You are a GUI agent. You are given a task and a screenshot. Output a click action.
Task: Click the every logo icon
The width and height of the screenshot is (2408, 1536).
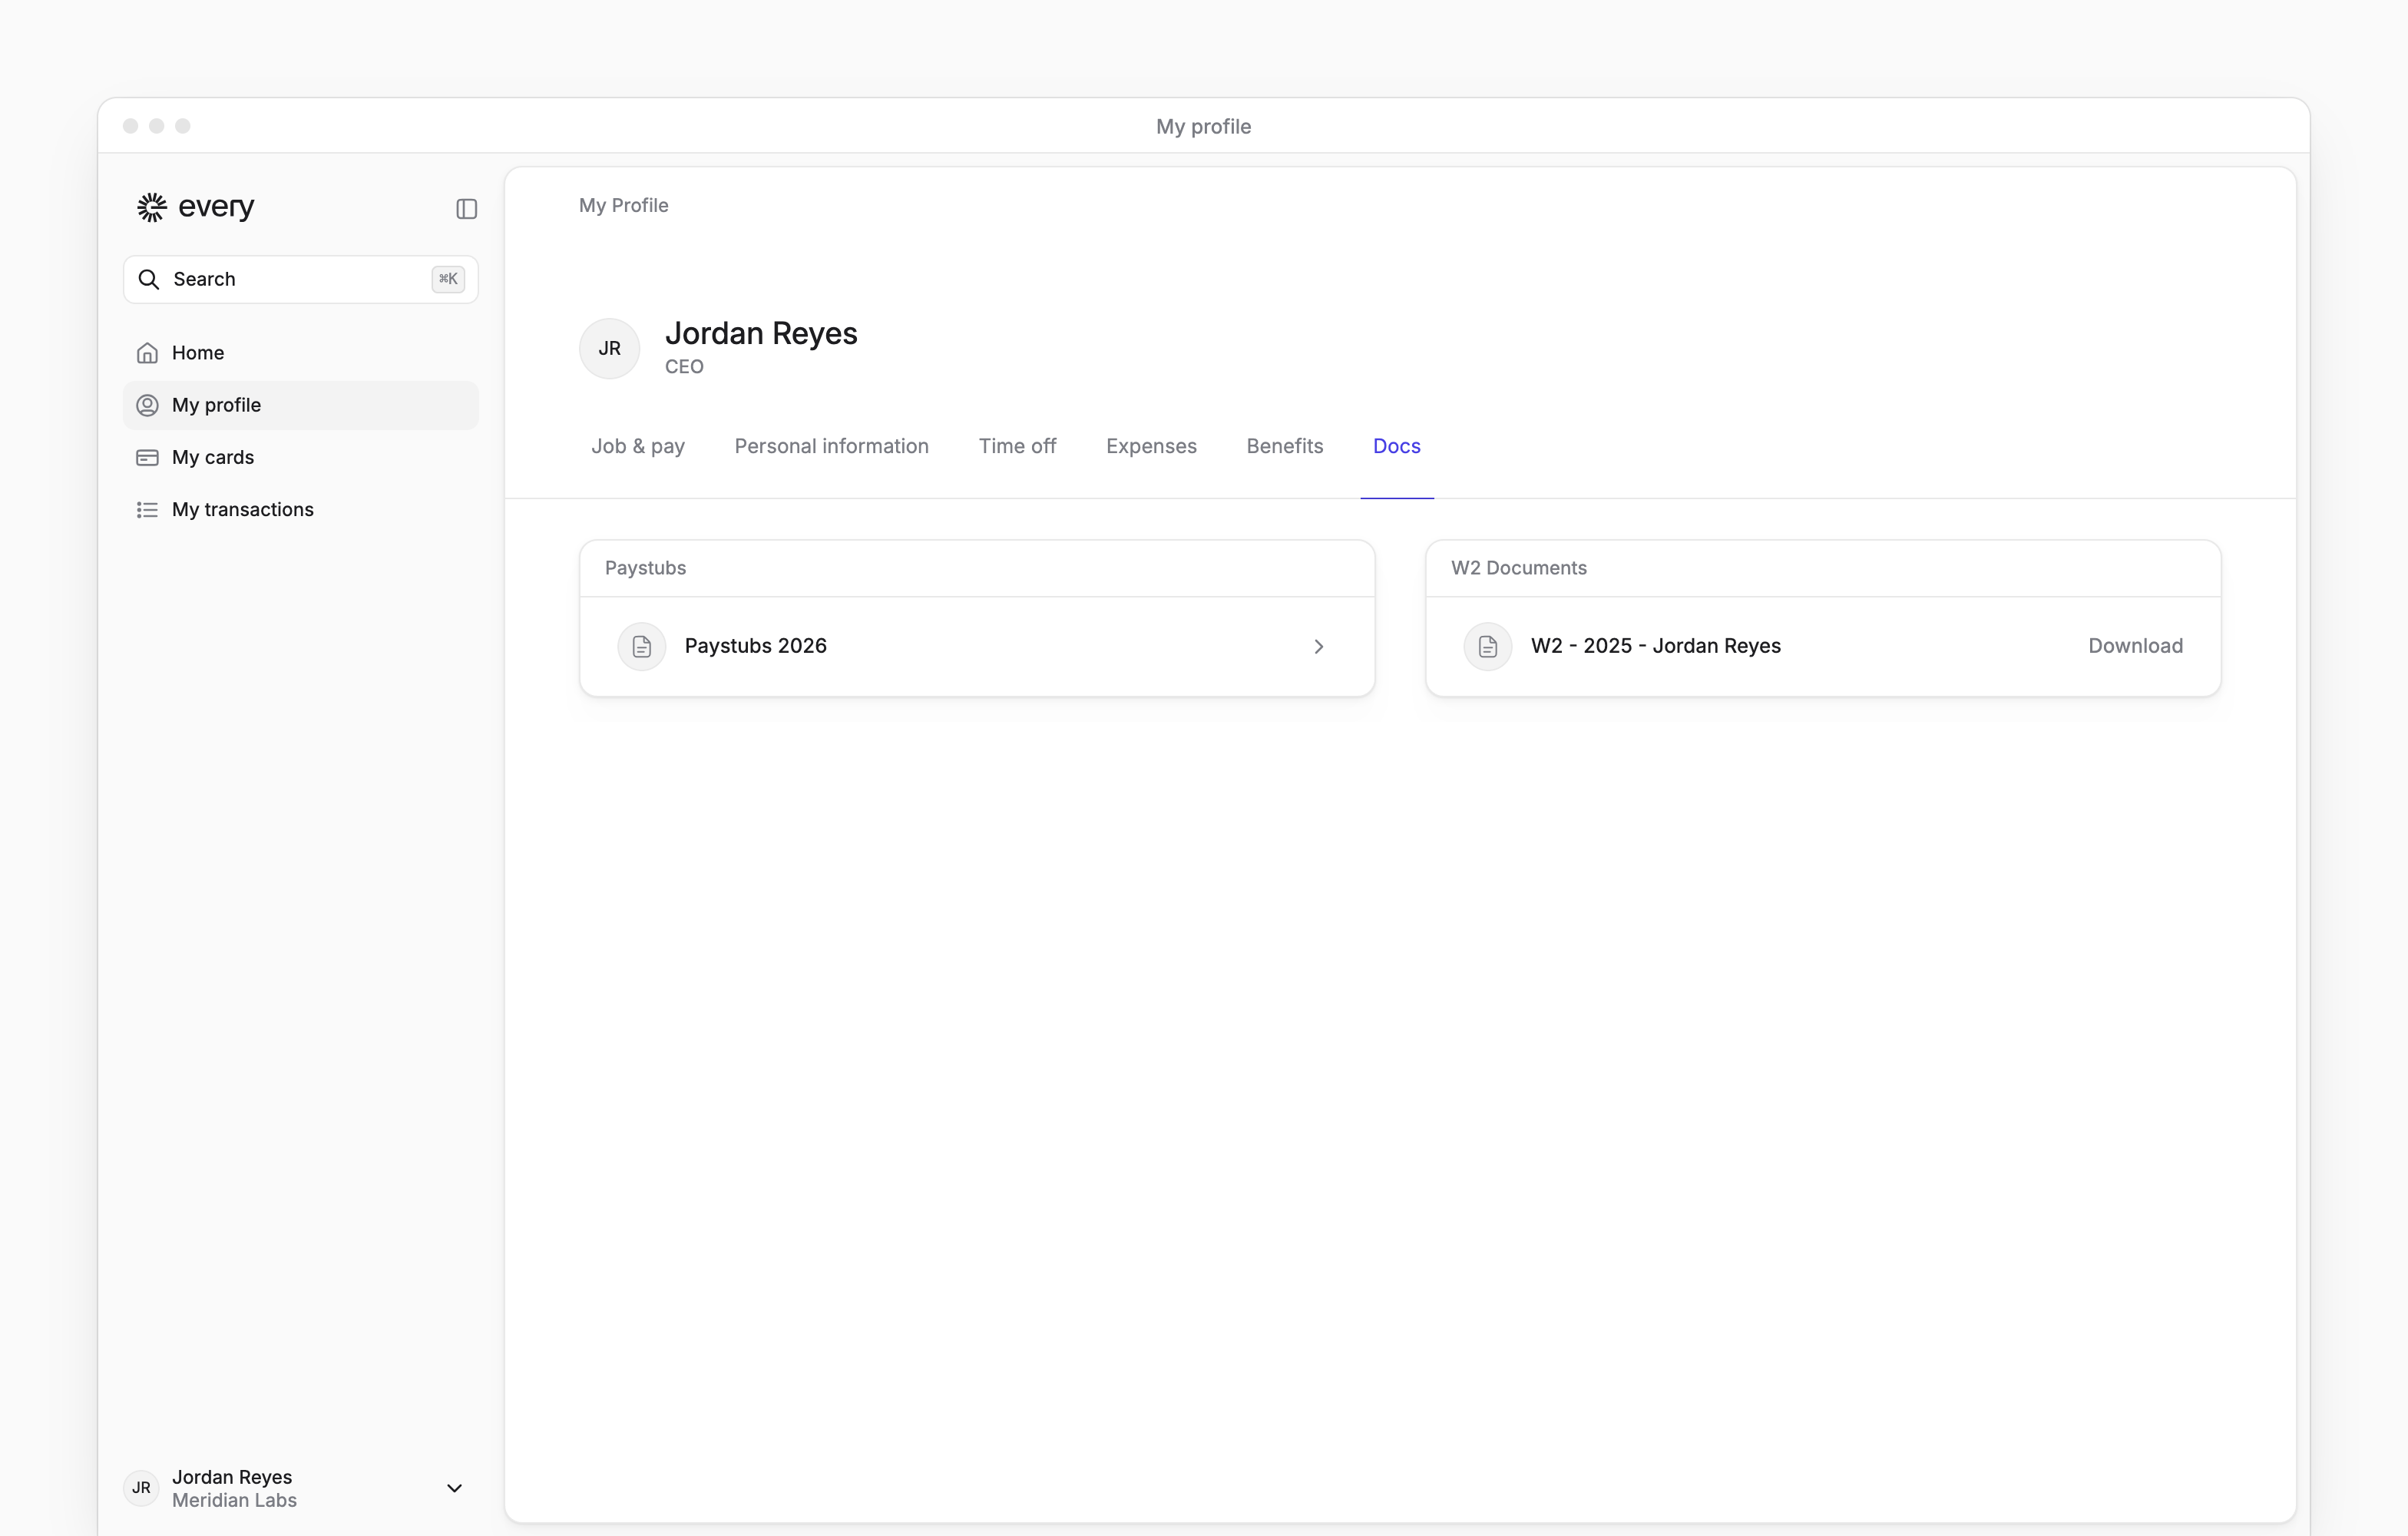[x=152, y=207]
